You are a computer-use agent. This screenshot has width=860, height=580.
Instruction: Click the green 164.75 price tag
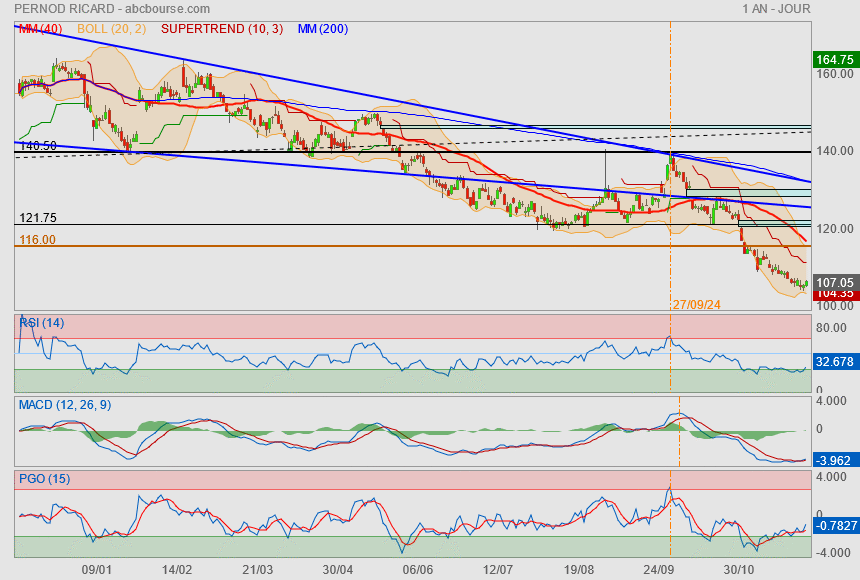pyautogui.click(x=835, y=60)
